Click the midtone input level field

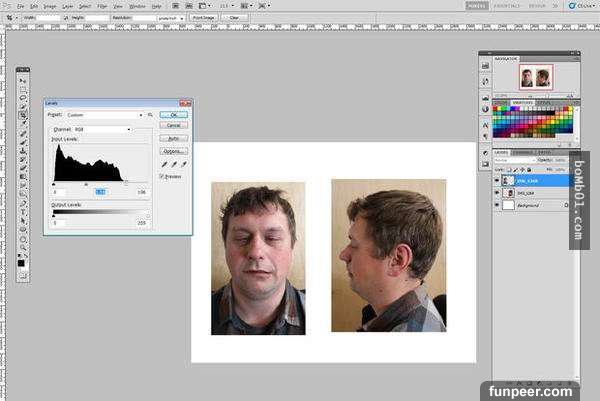100,191
